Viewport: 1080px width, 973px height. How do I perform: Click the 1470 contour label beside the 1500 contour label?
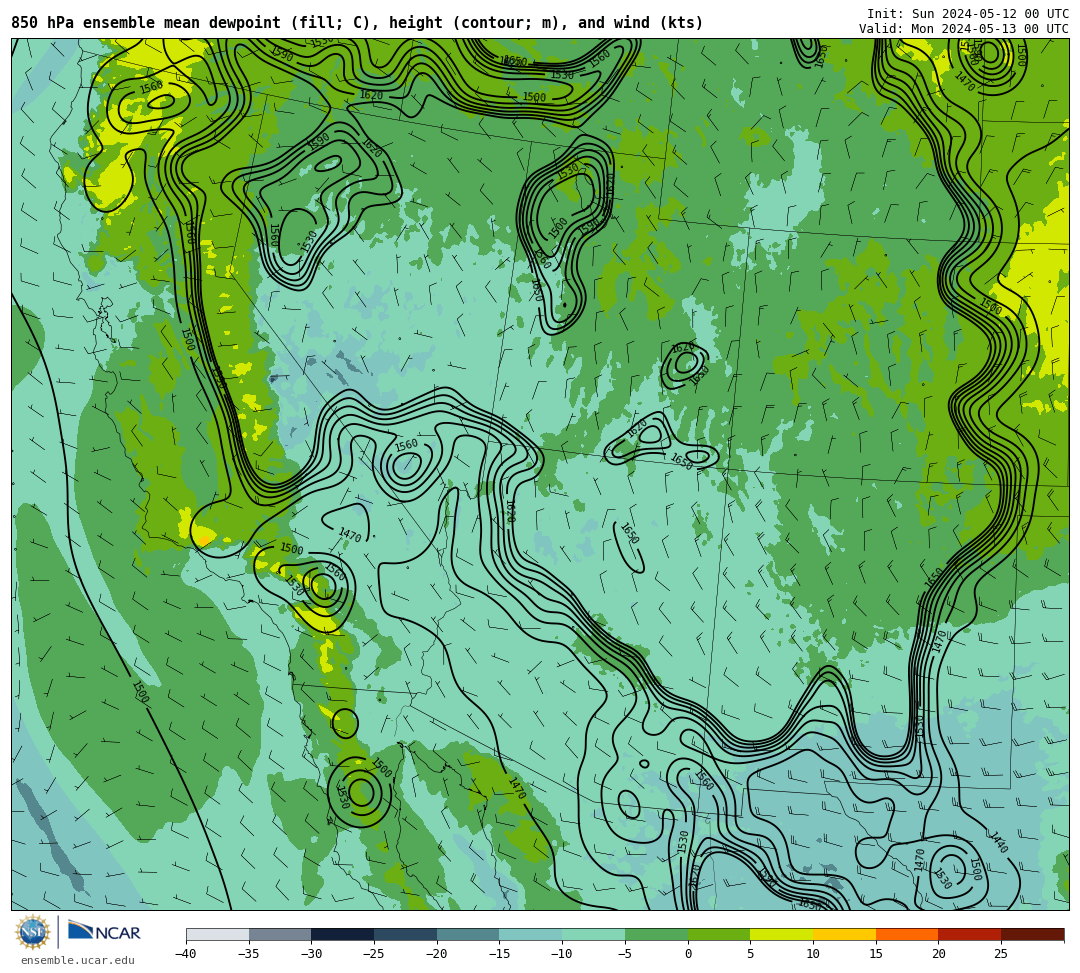[x=920, y=860]
